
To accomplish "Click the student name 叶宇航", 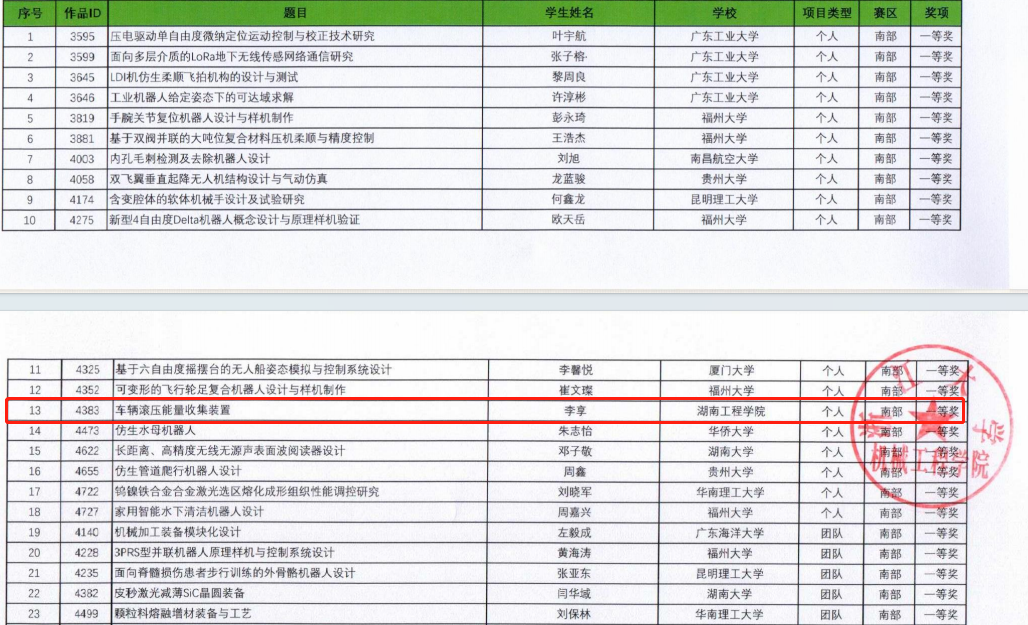I will 569,36.
